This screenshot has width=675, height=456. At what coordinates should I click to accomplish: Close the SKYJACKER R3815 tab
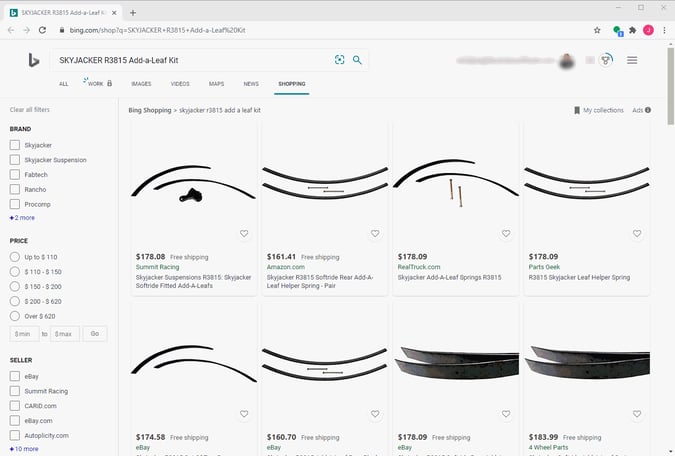point(114,13)
